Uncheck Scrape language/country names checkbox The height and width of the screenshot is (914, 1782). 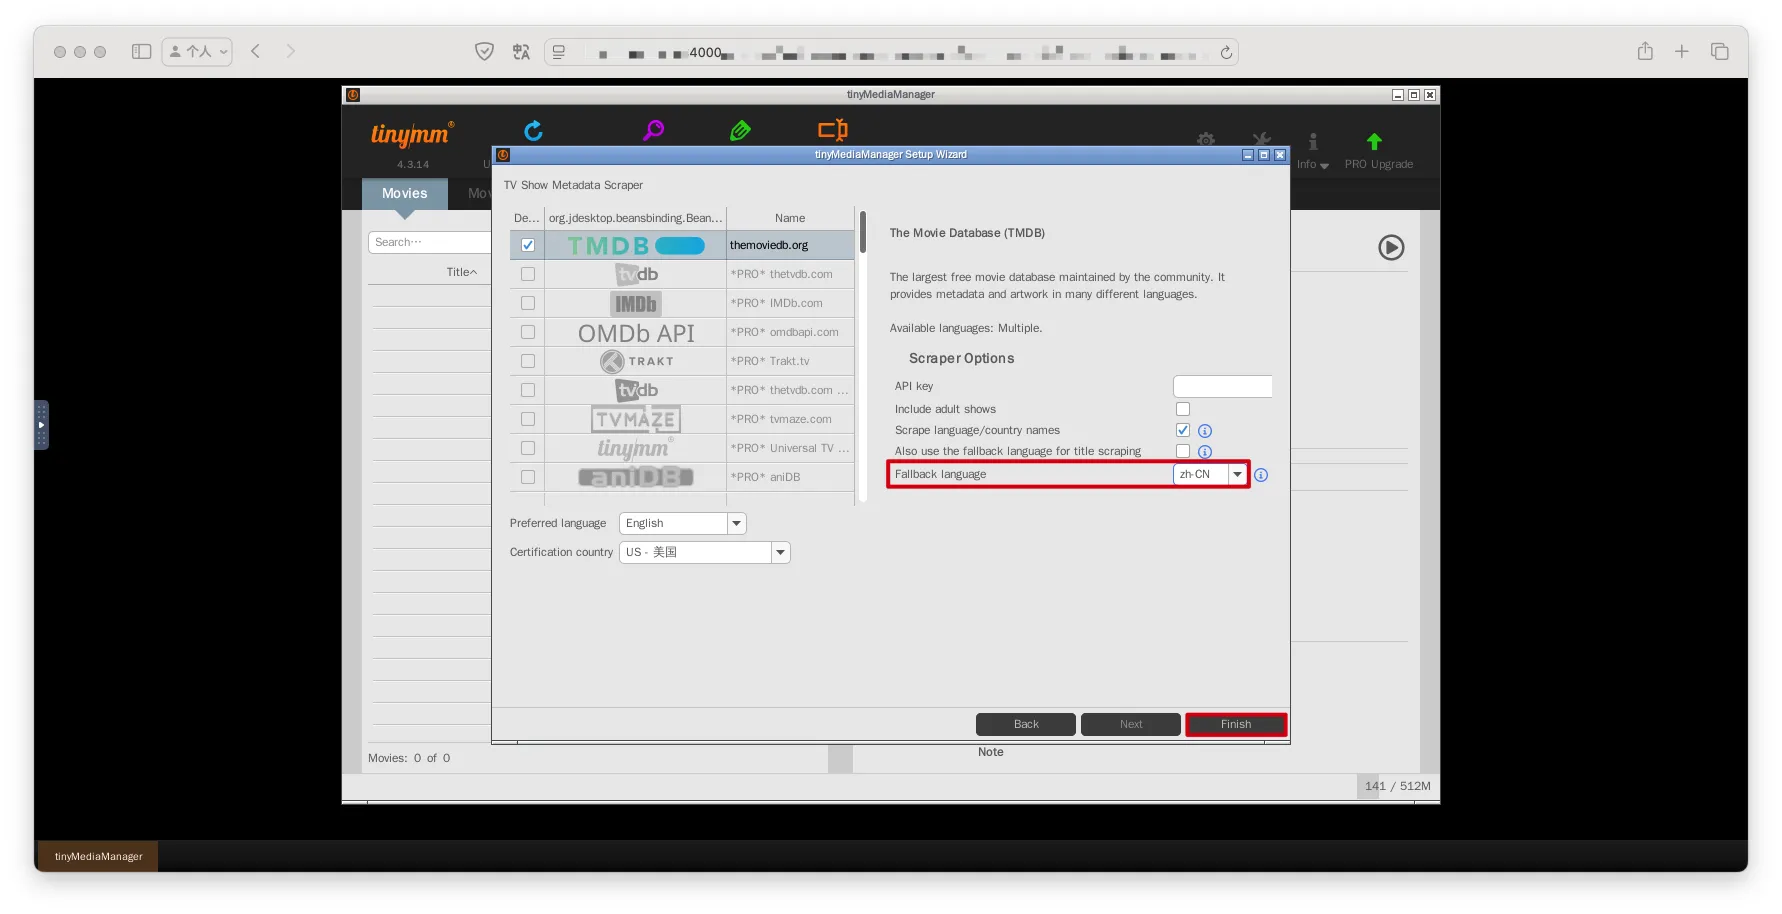[x=1183, y=430]
